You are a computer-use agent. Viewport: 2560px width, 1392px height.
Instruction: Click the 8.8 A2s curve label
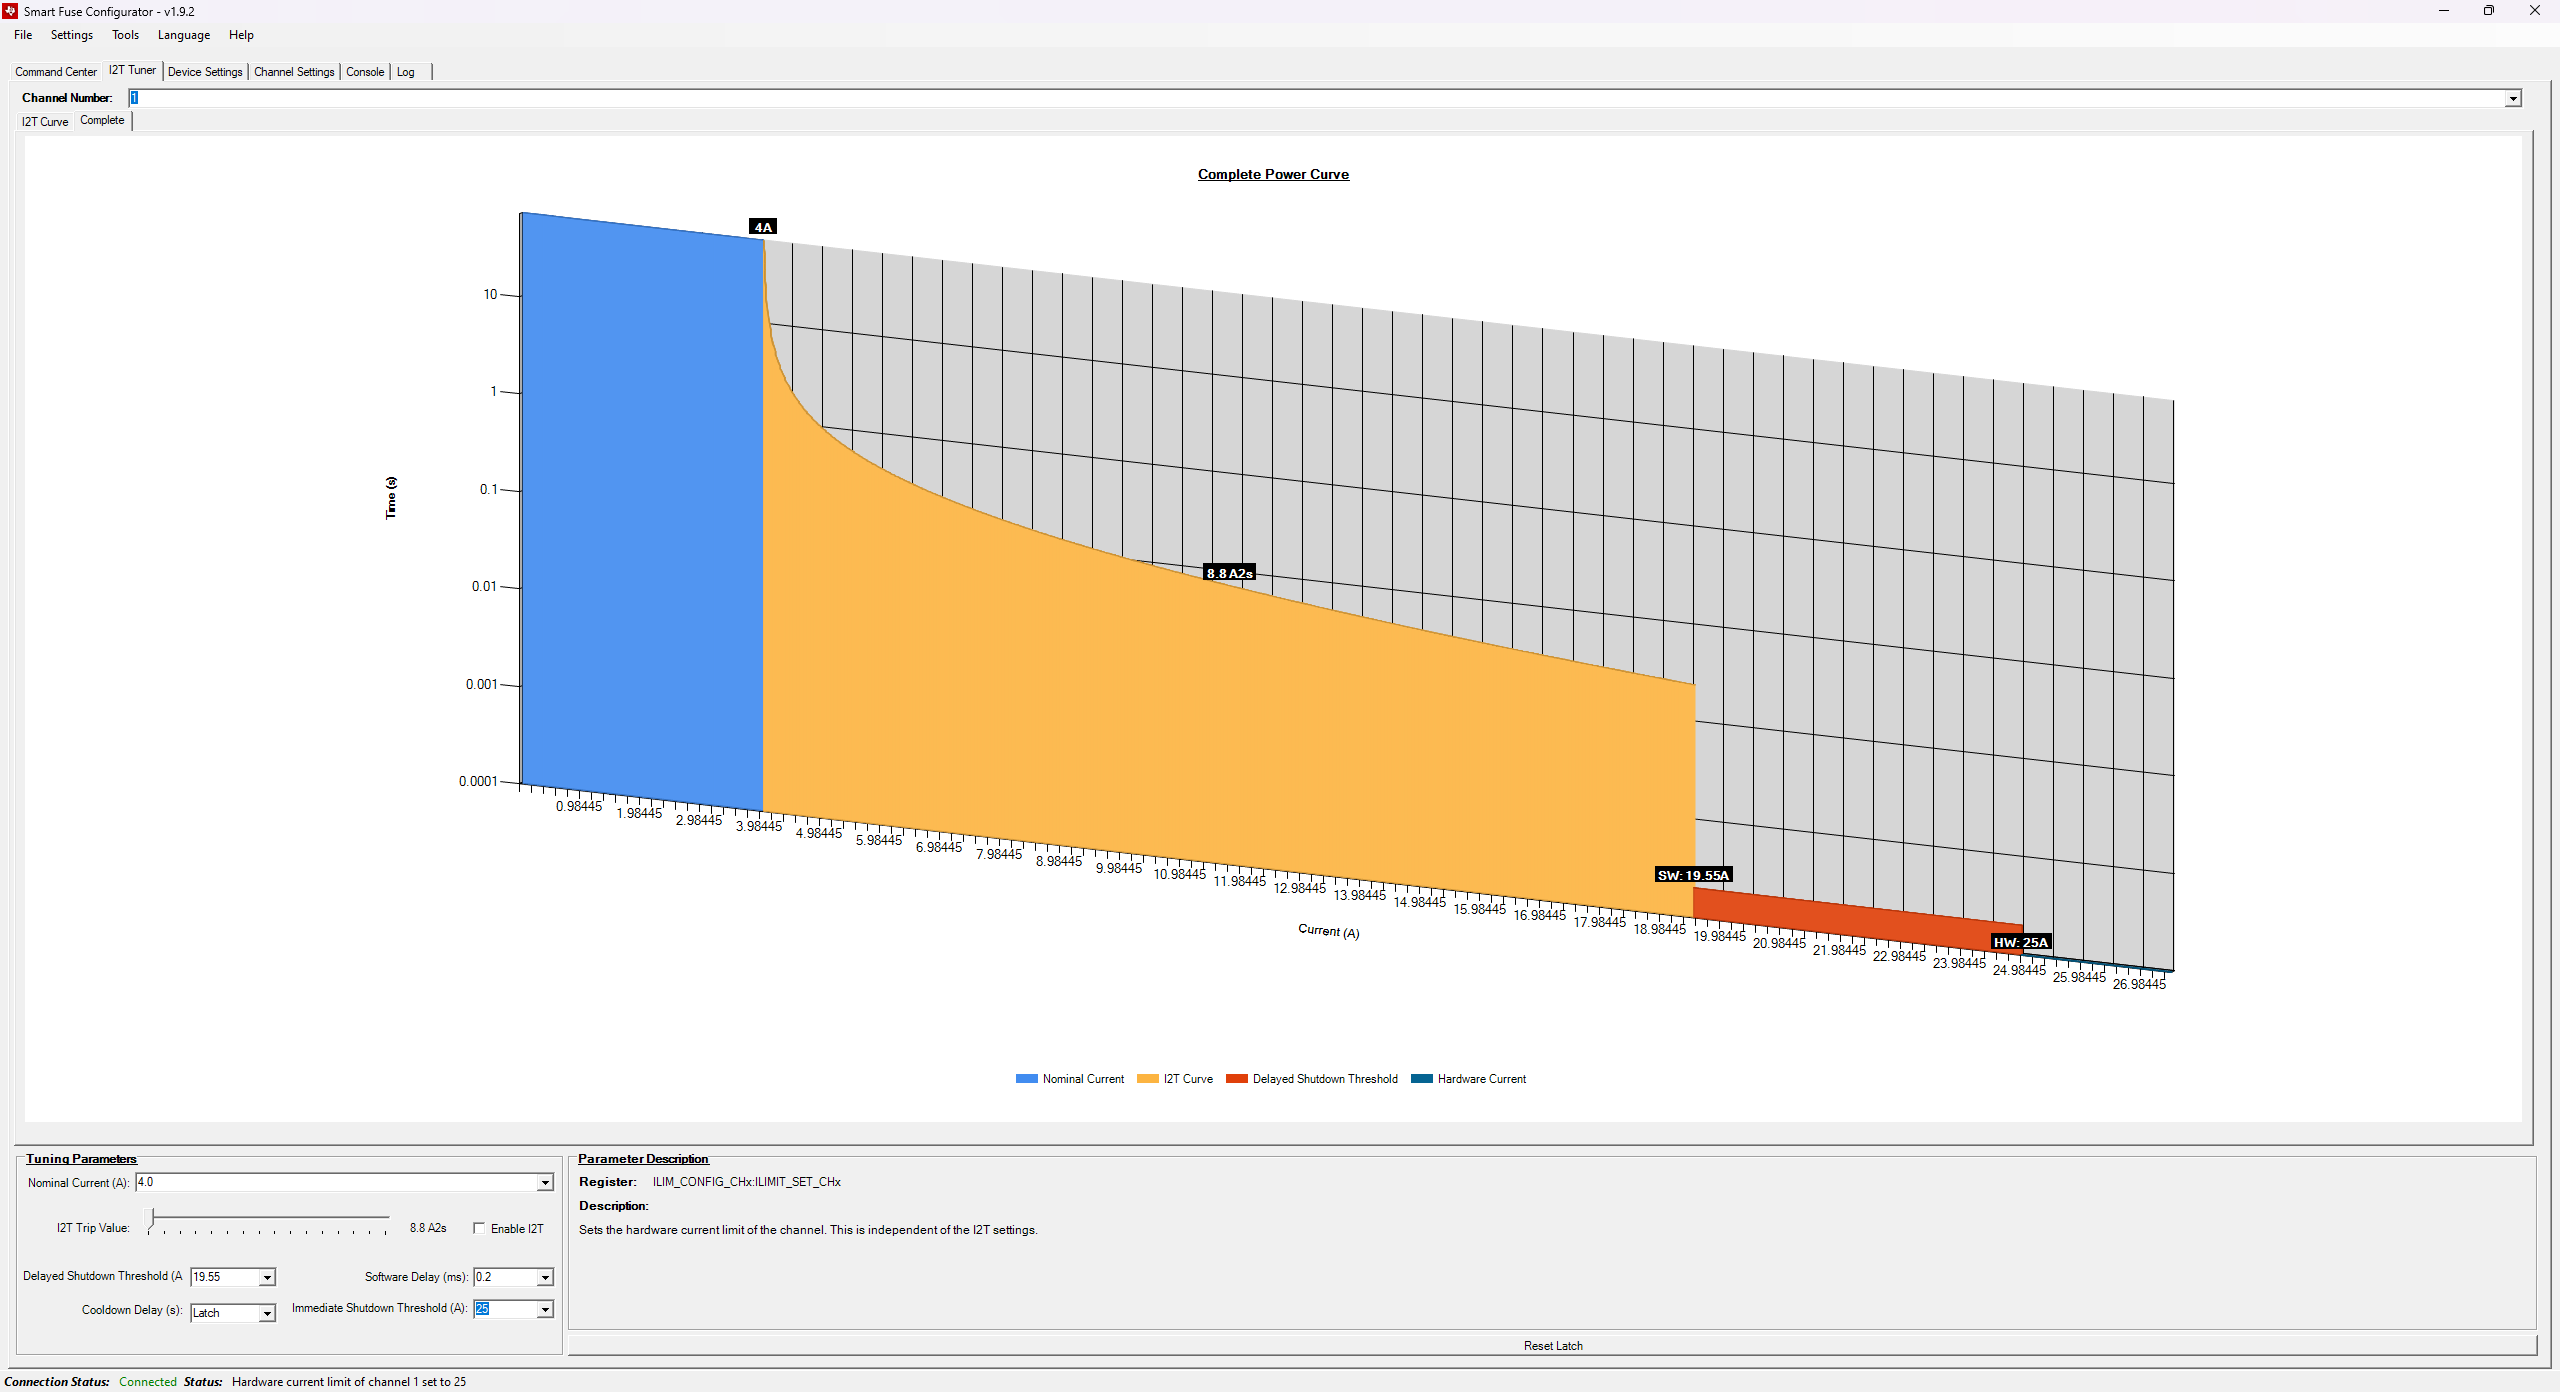coord(1229,573)
